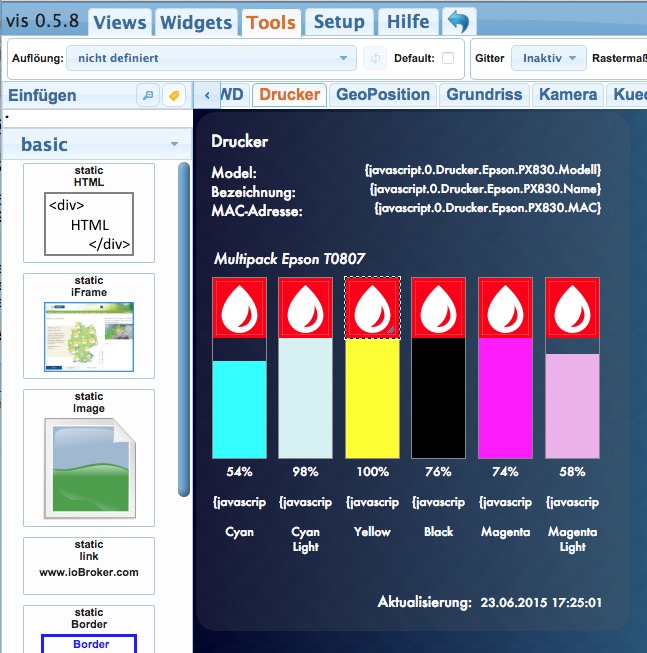Click the Multipack Epson T0807 heading
The image size is (647, 653).
coord(289,259)
